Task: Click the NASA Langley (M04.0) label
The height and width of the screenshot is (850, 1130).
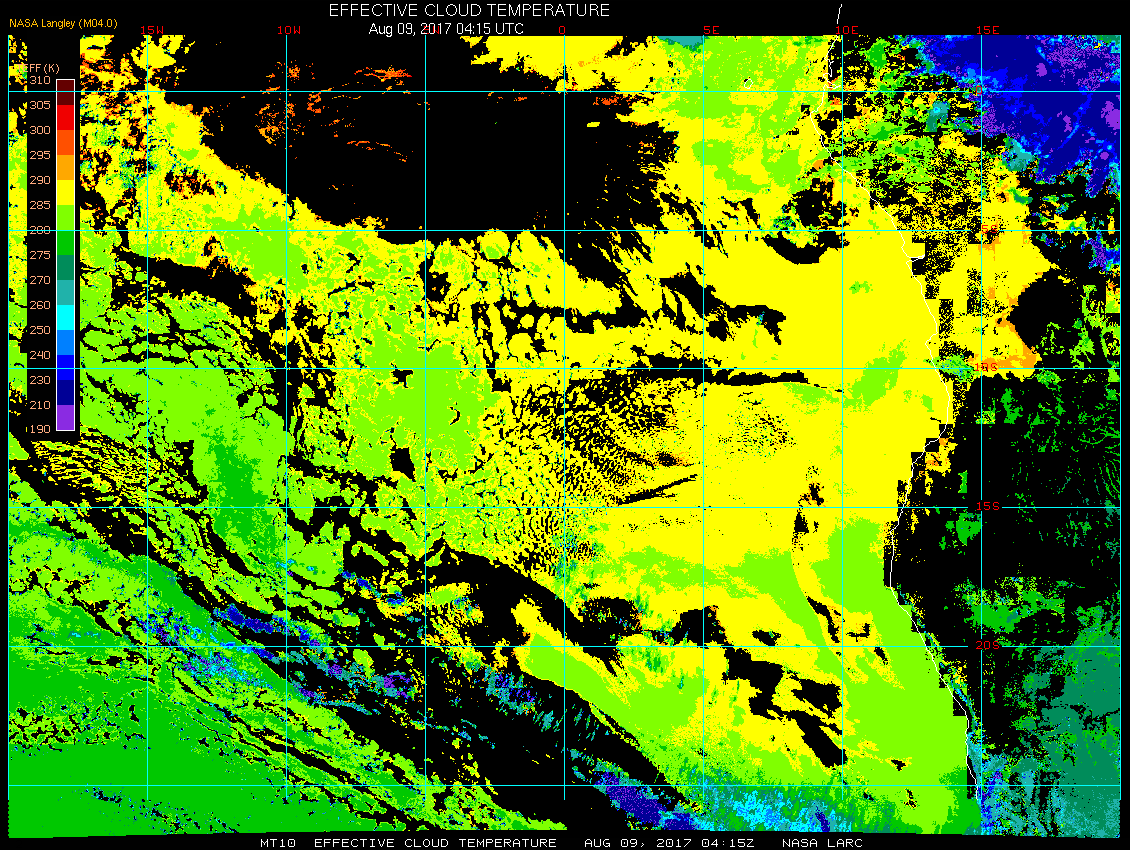Action: [63, 23]
